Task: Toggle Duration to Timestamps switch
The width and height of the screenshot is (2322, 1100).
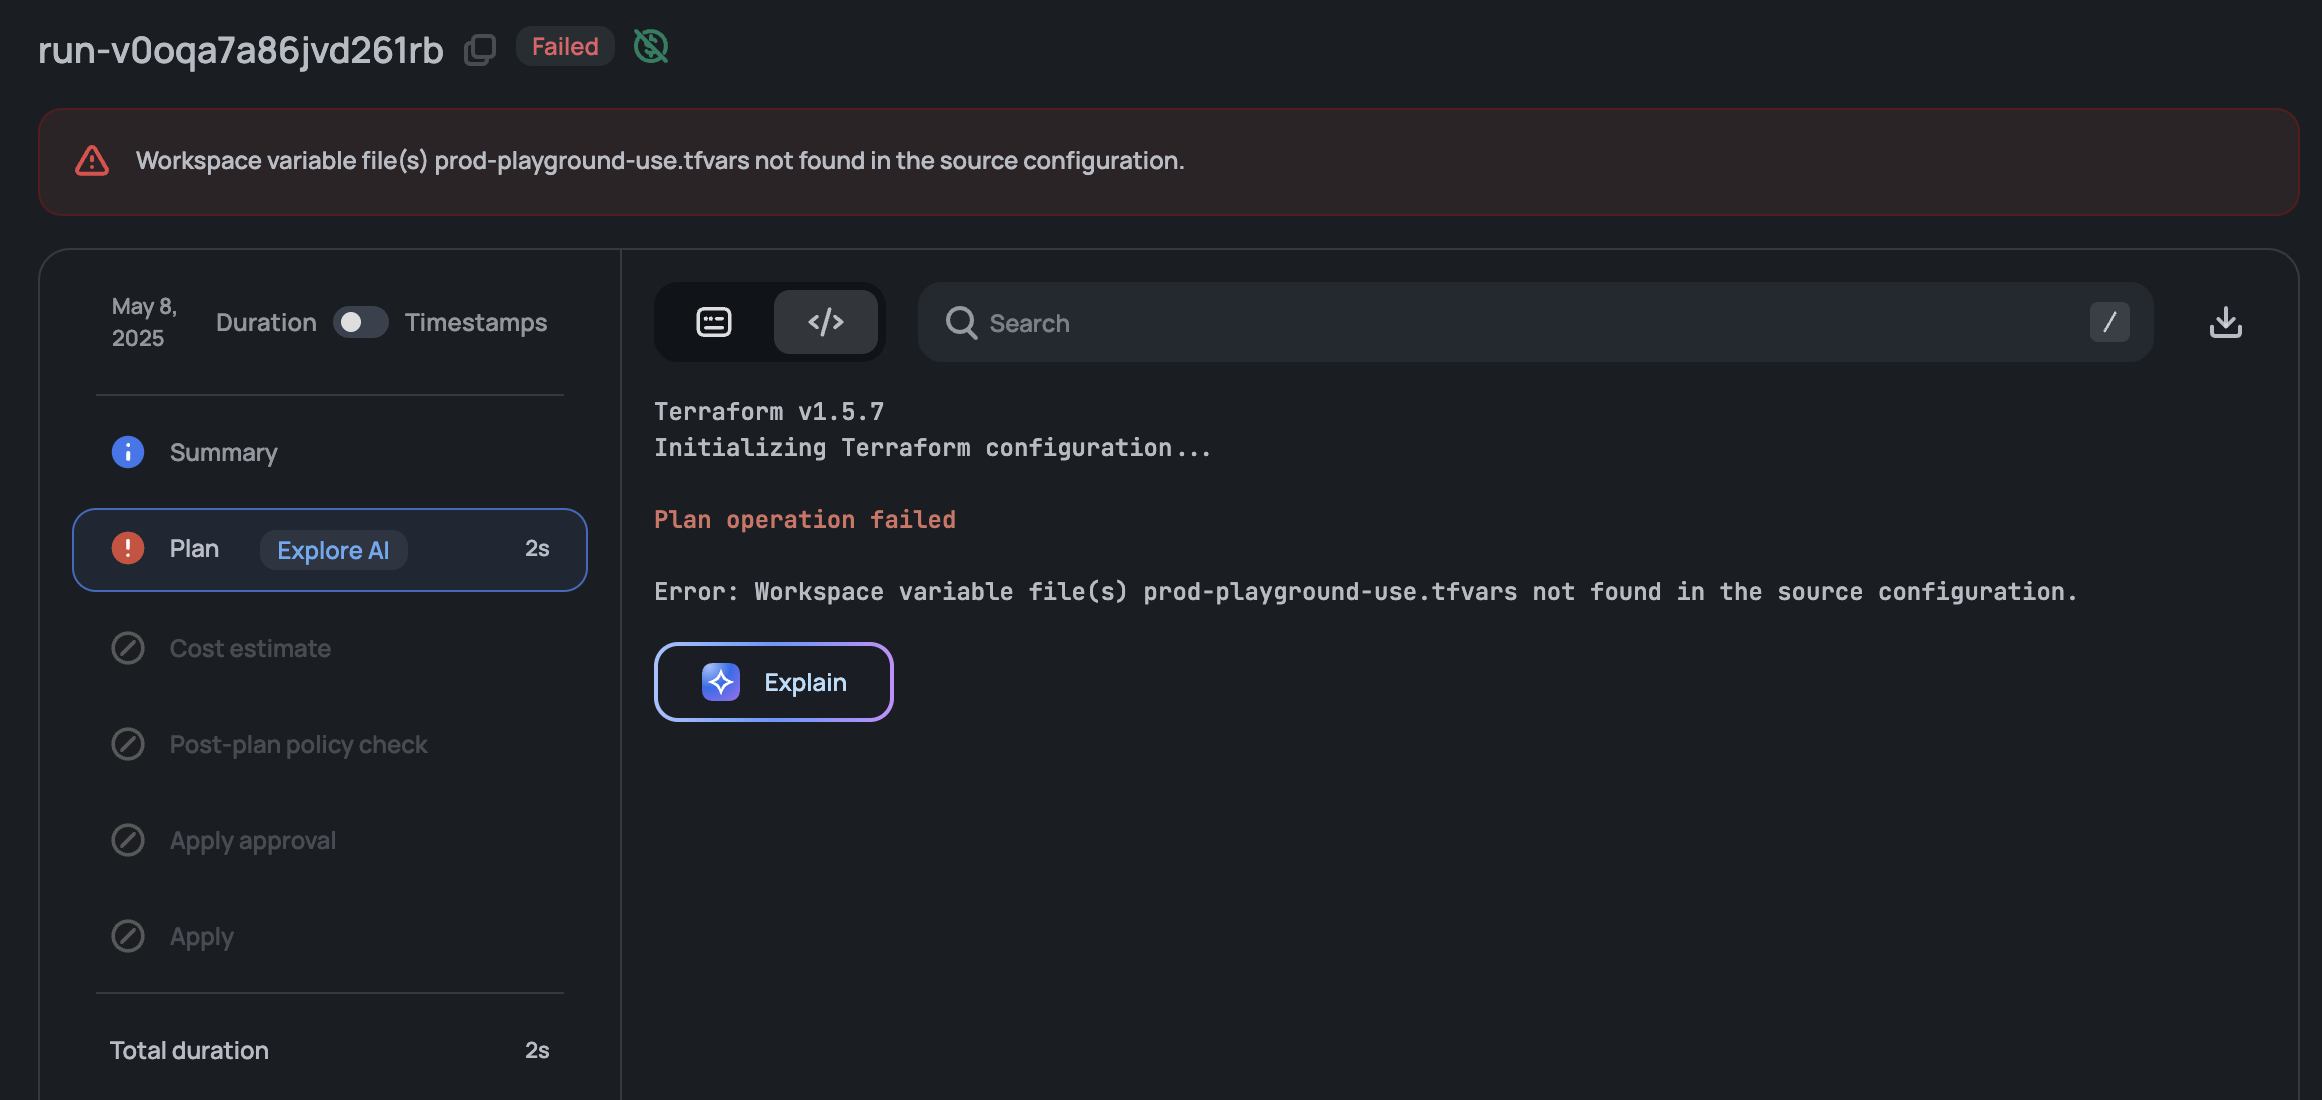Action: pyautogui.click(x=360, y=322)
